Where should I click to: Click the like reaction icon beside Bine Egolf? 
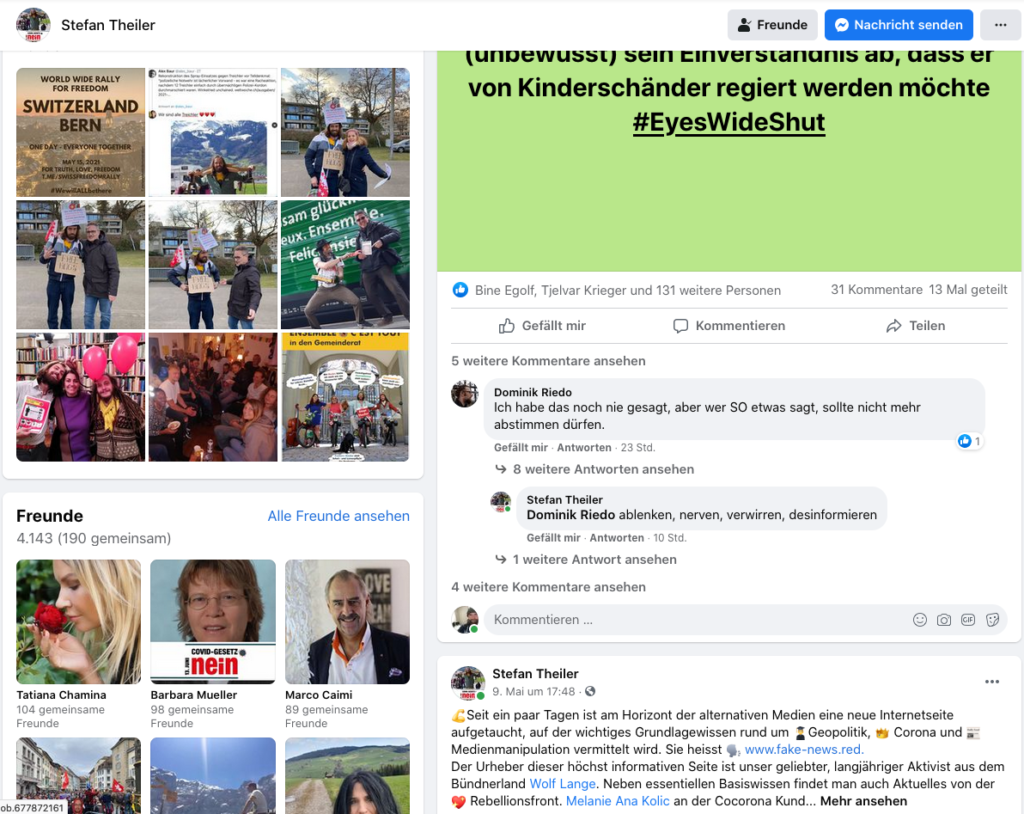tap(460, 289)
